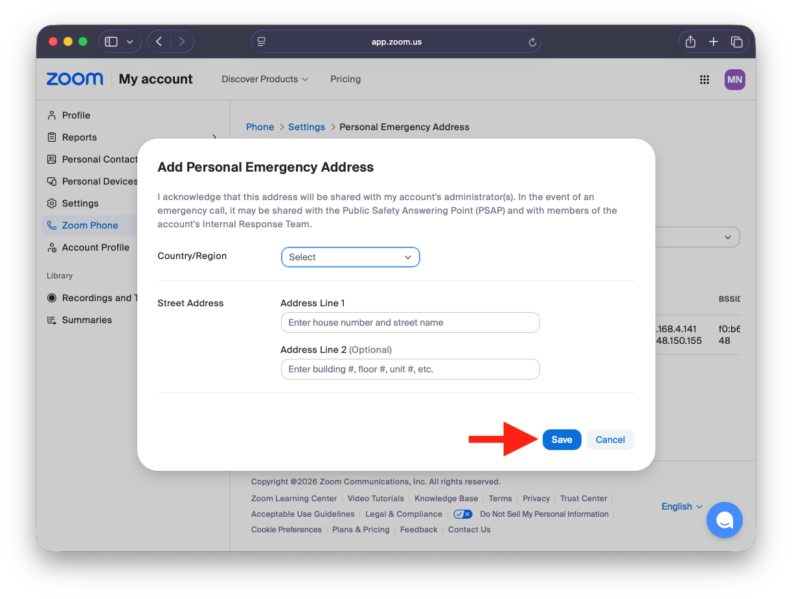Open Account Profile in the sidebar
Viewport: 792px width, 599px height.
(x=95, y=247)
